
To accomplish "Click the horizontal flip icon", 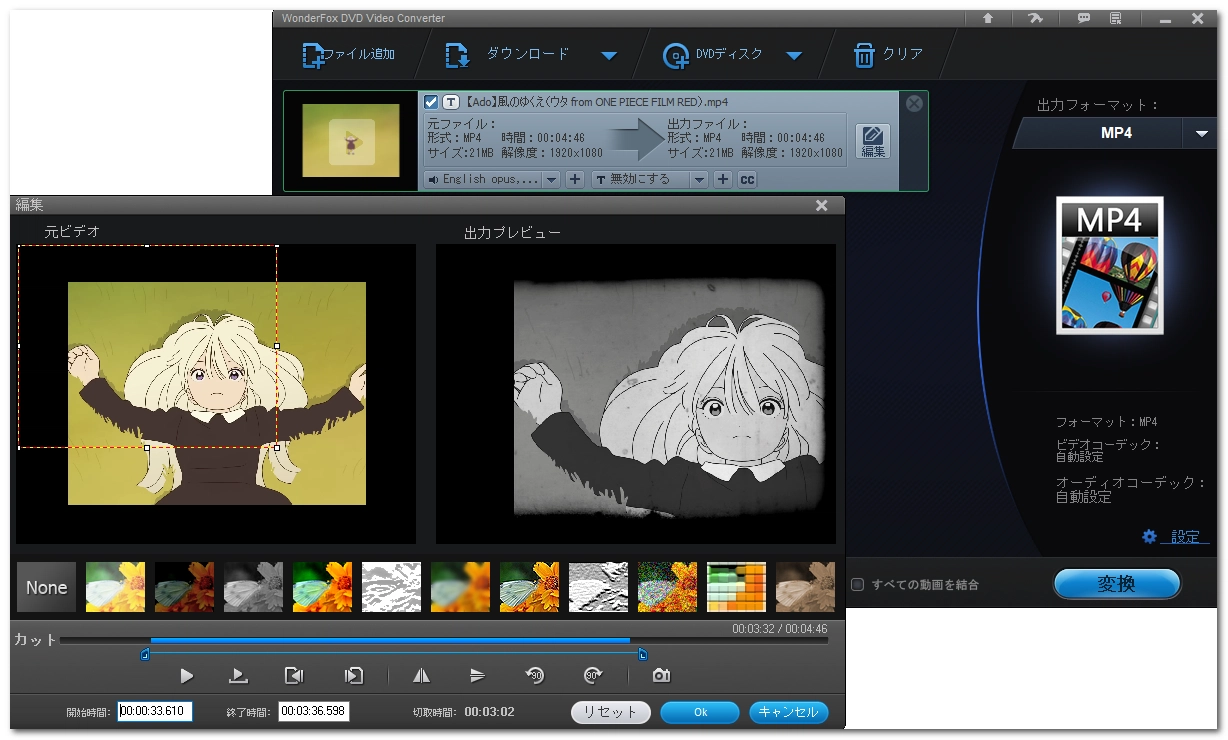I will tap(422, 676).
